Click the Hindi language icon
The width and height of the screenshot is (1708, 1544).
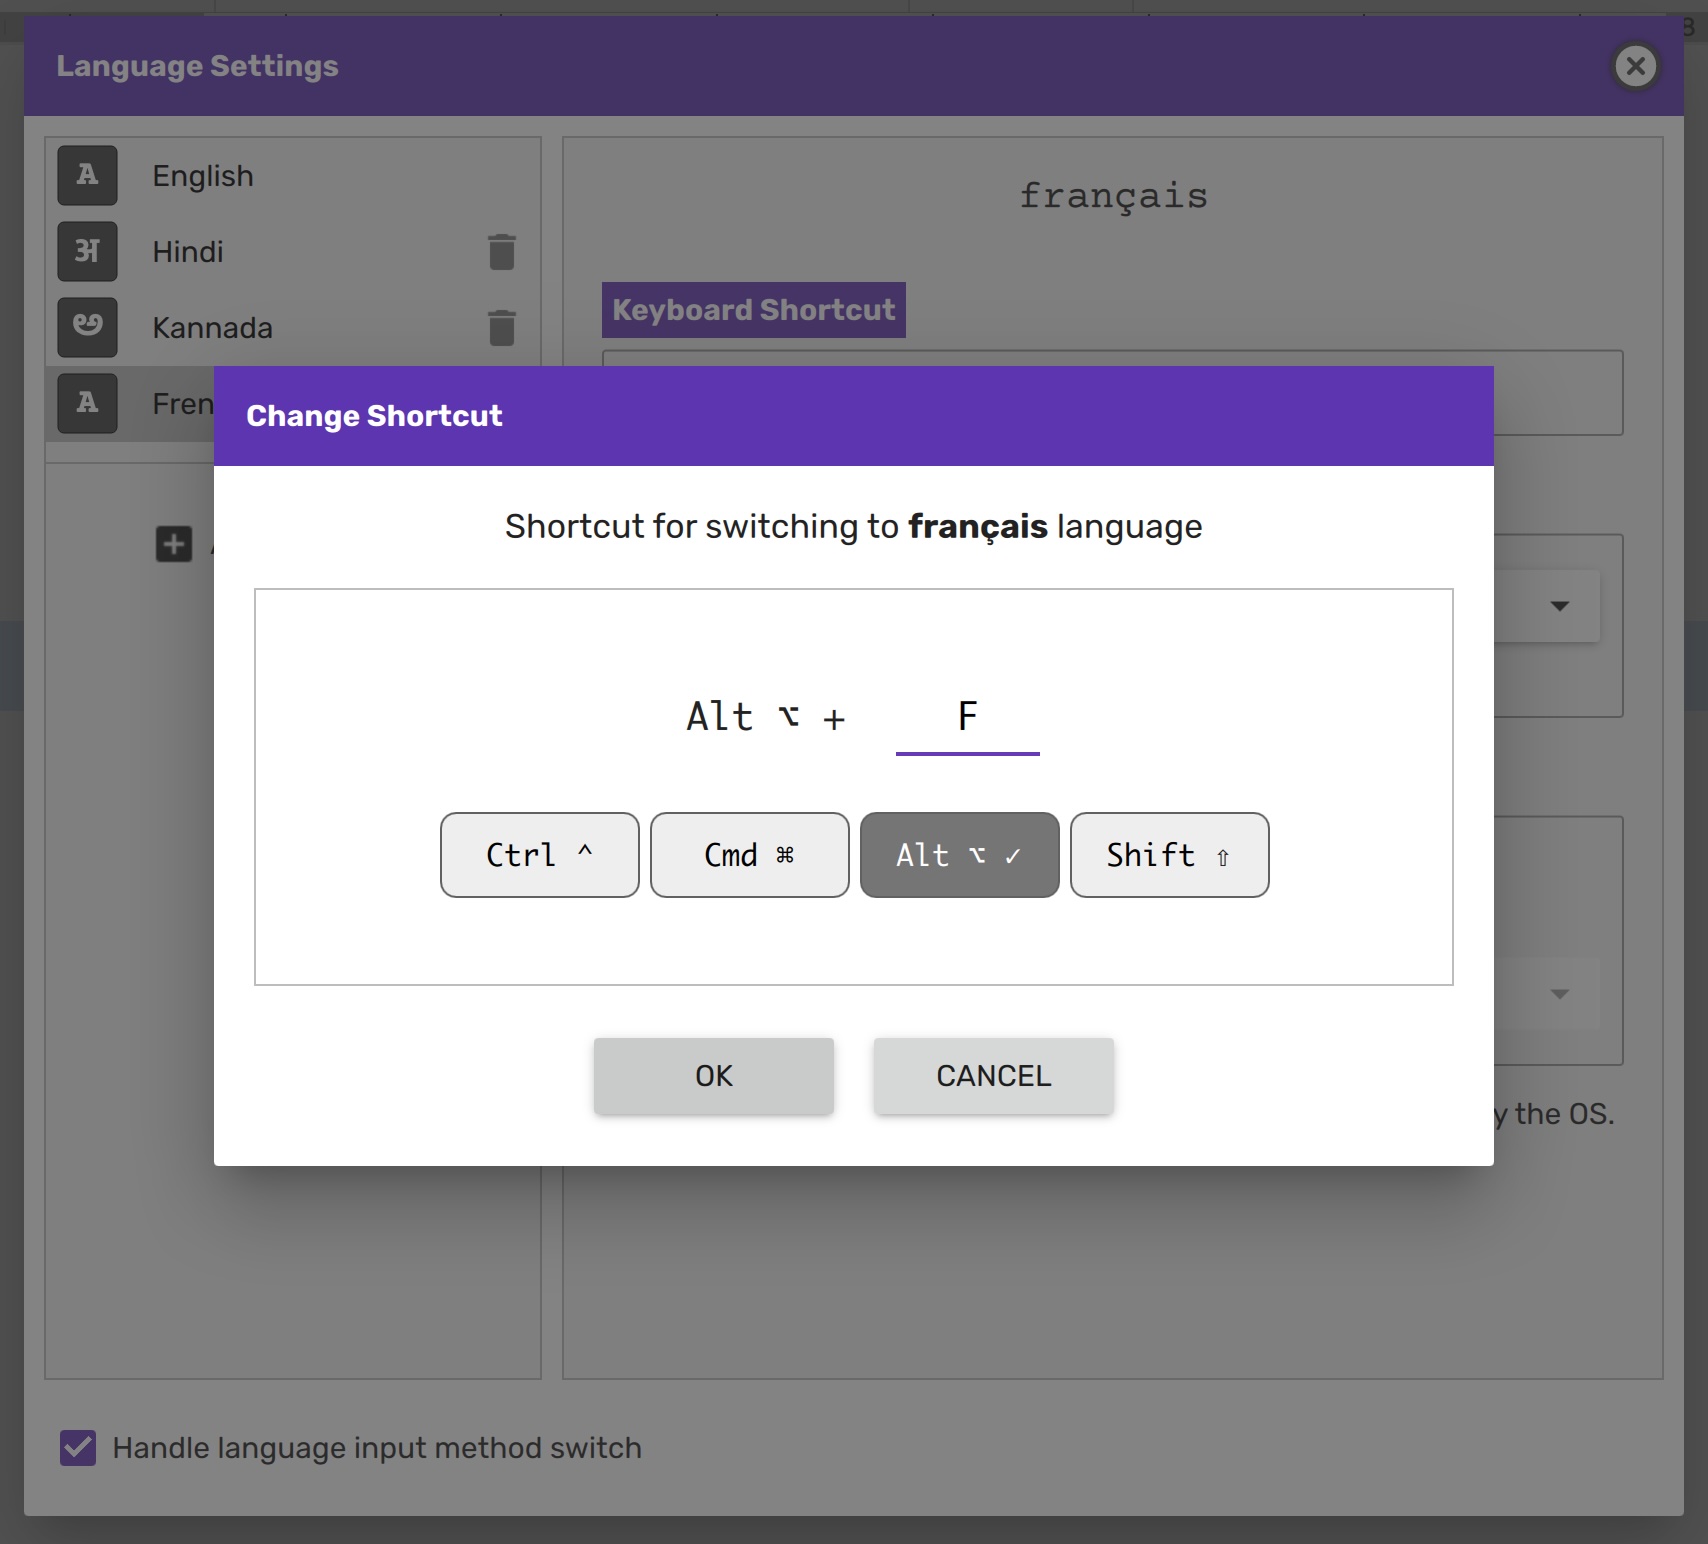(87, 252)
